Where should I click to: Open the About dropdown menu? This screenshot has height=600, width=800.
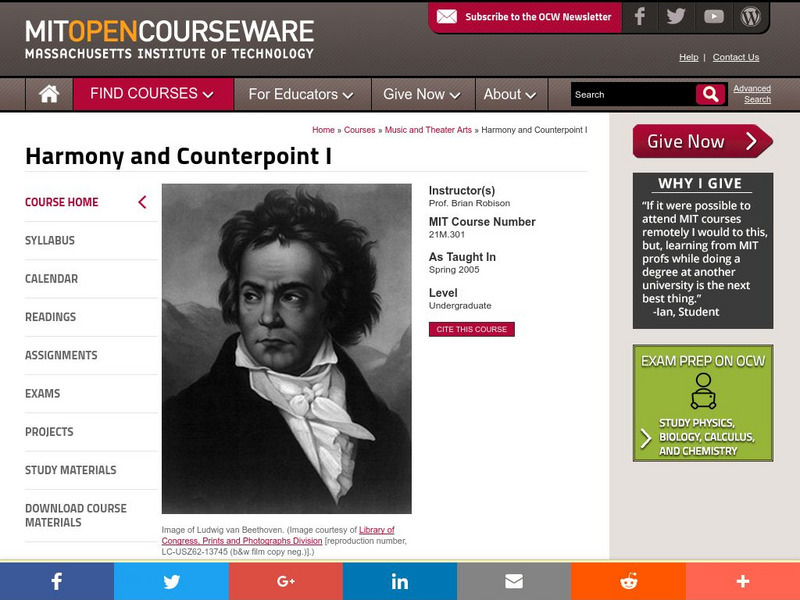[x=511, y=94]
